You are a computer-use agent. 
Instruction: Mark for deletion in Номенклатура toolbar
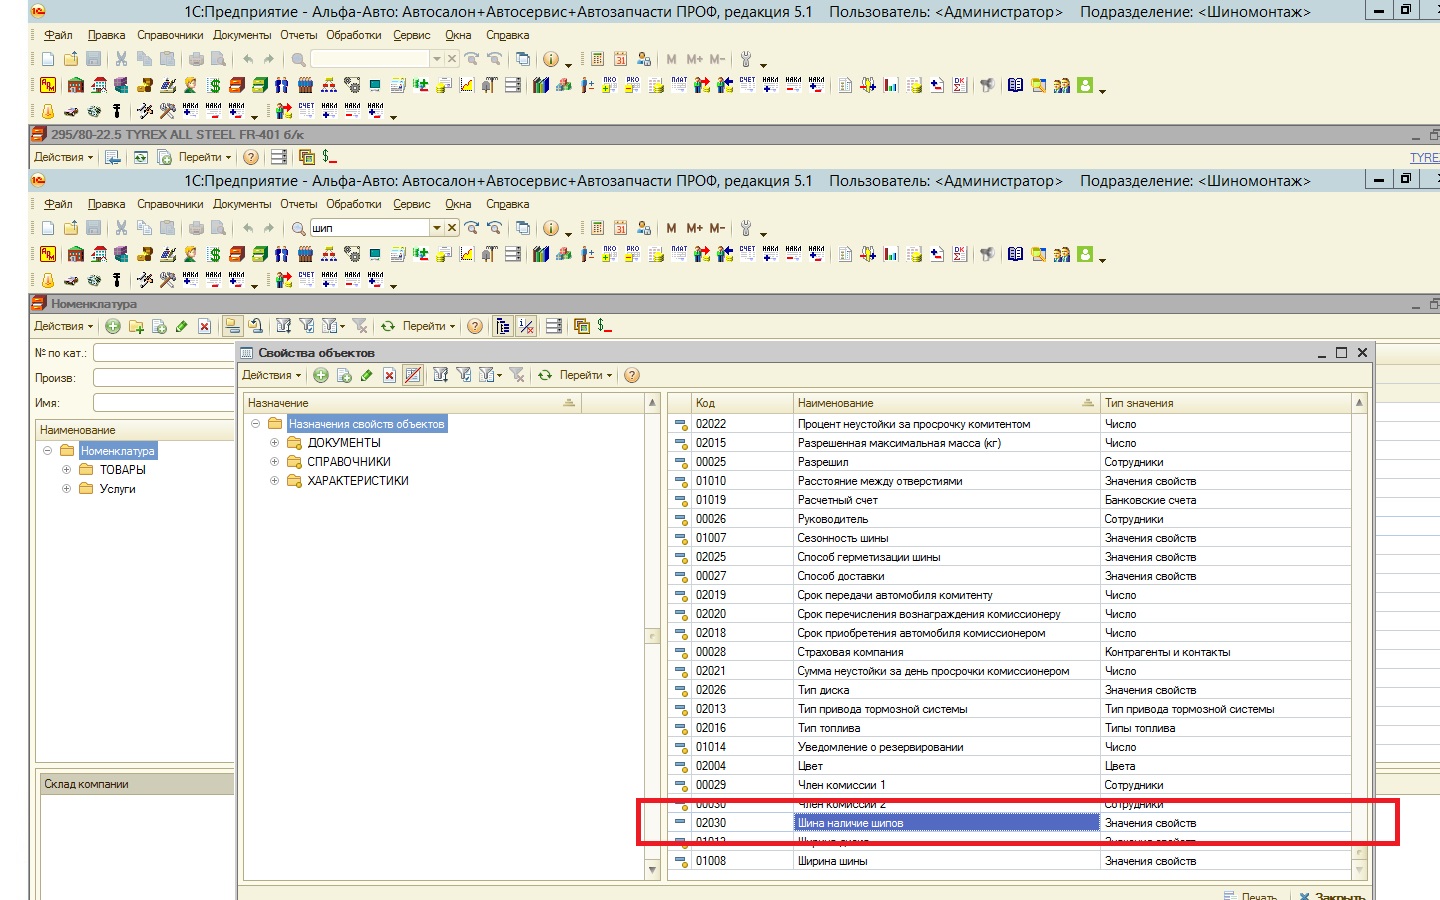click(x=204, y=326)
